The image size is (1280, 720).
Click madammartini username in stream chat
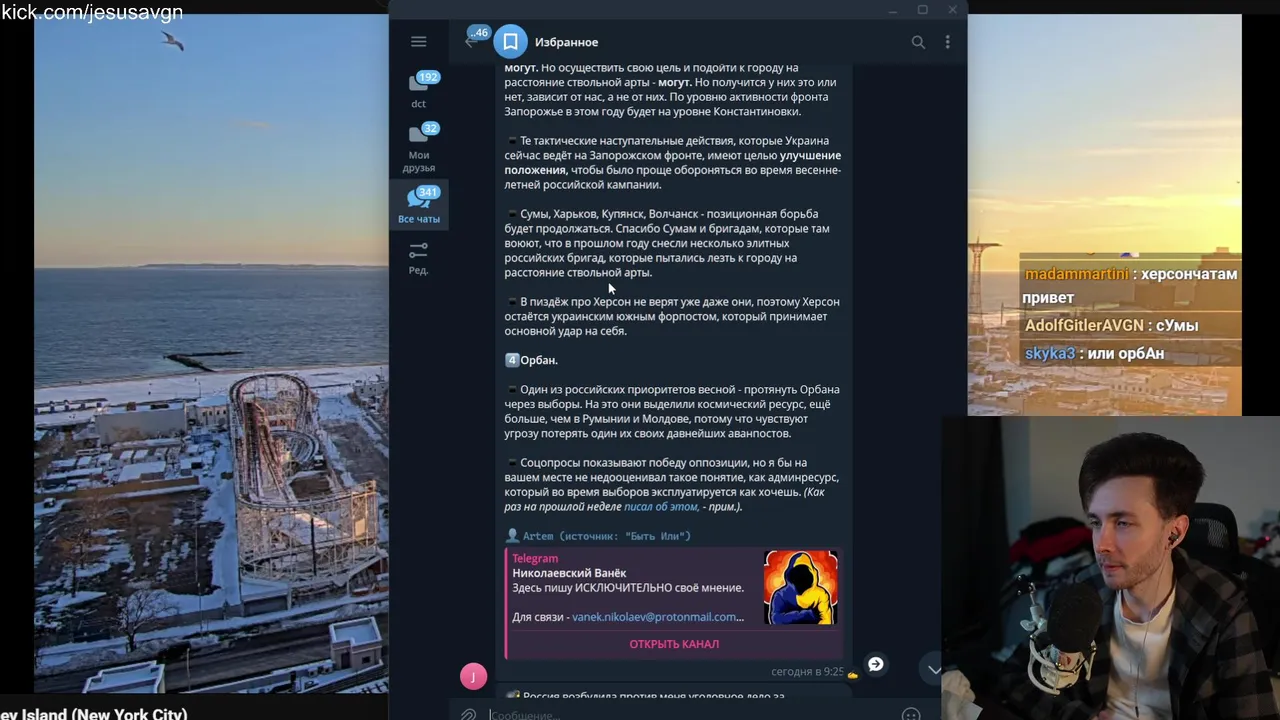pyautogui.click(x=1076, y=274)
